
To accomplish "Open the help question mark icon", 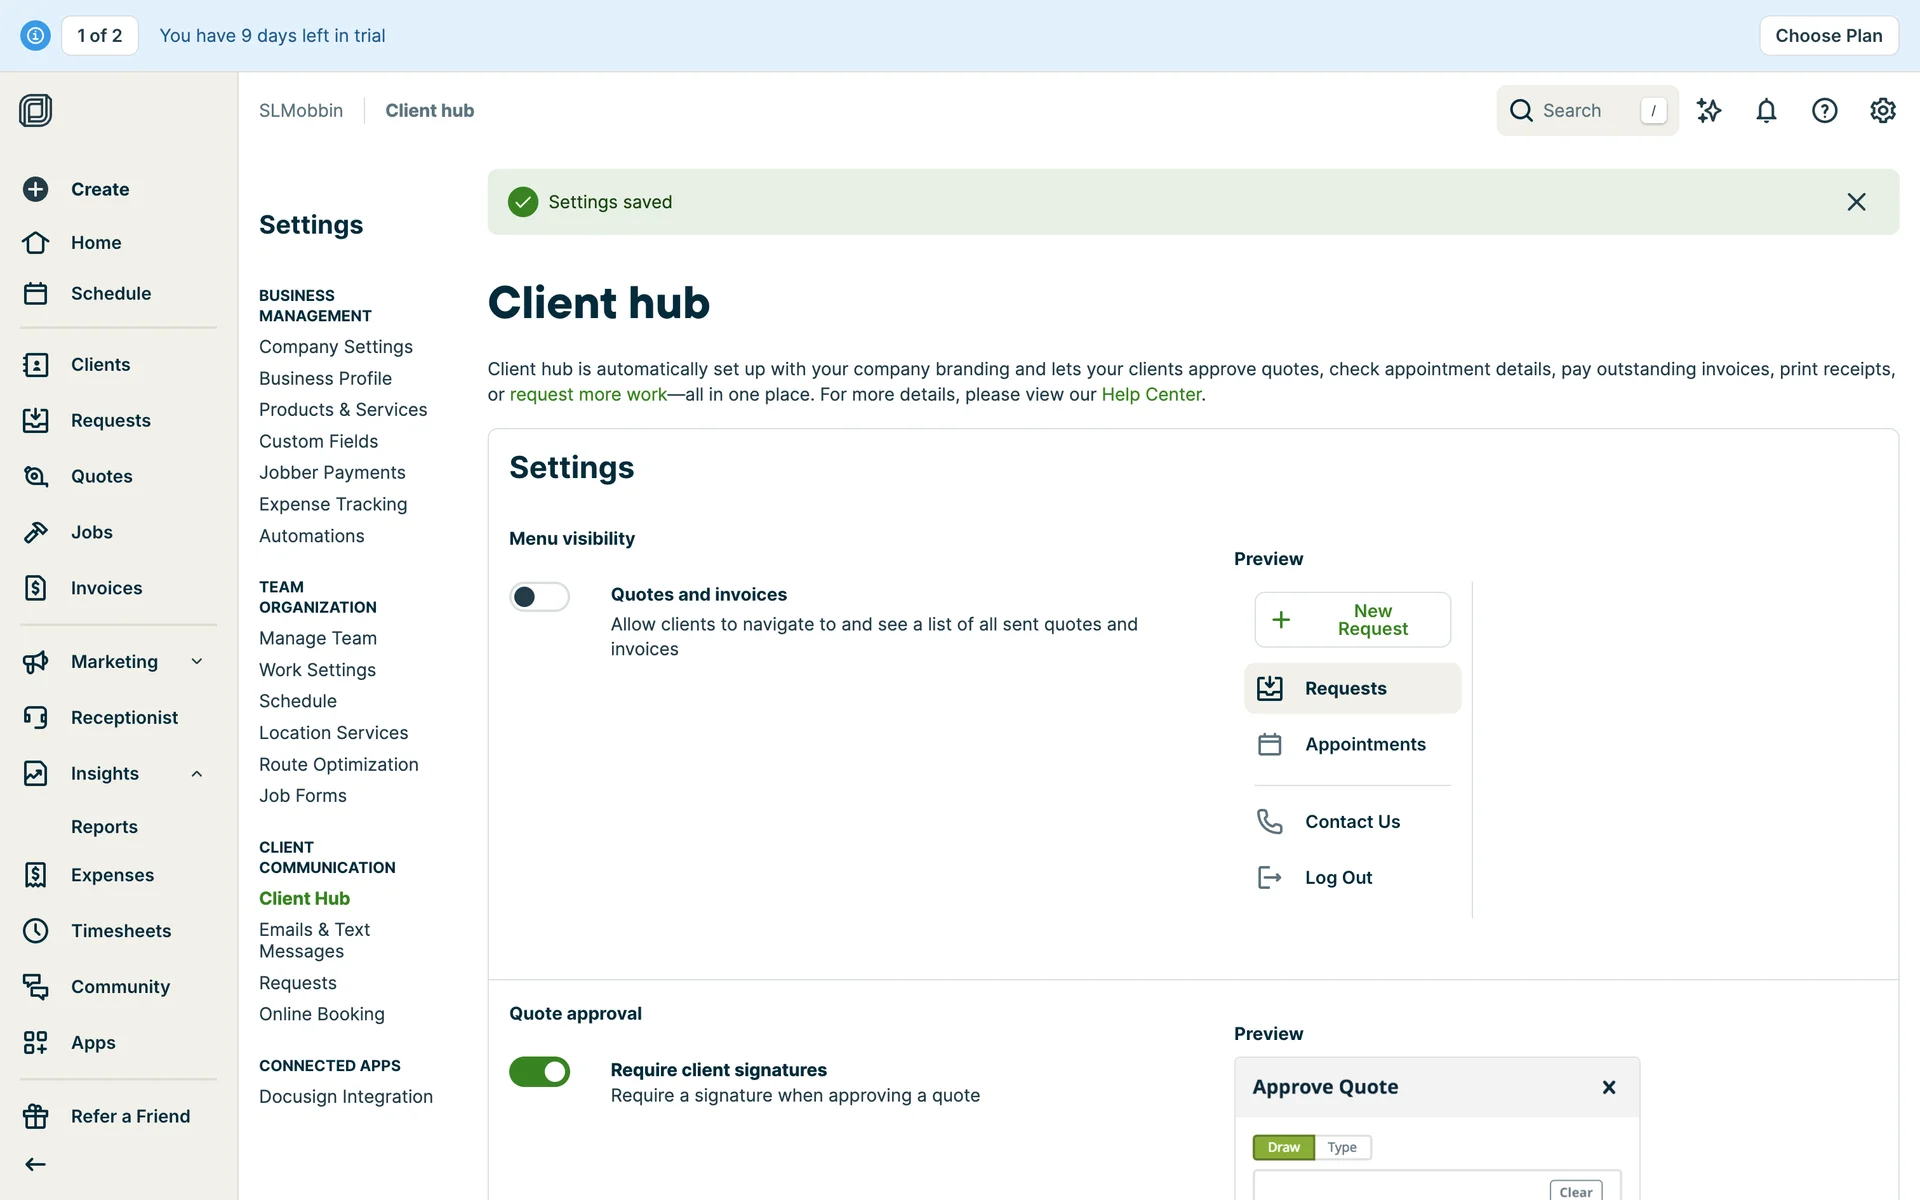I will point(1824,111).
